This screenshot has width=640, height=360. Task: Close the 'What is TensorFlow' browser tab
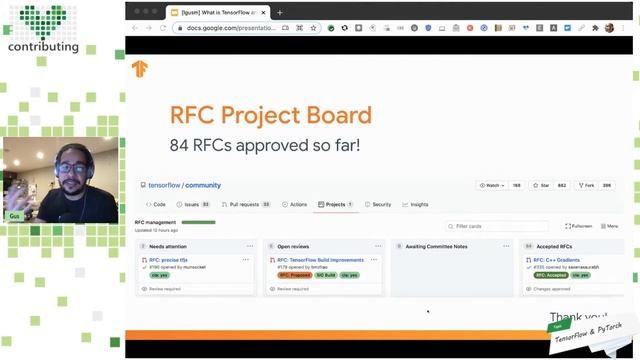[x=263, y=13]
